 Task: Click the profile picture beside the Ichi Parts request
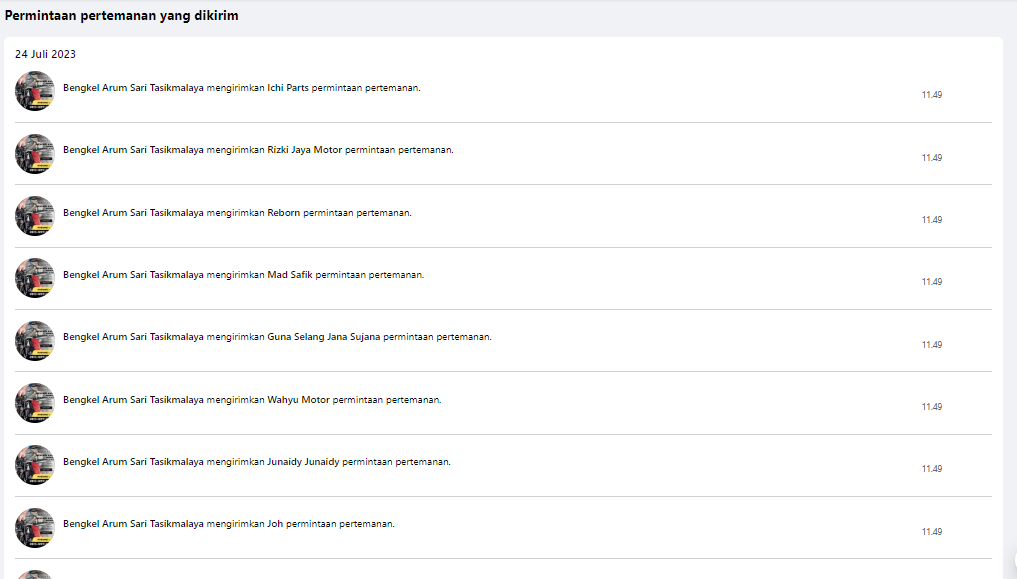point(35,91)
